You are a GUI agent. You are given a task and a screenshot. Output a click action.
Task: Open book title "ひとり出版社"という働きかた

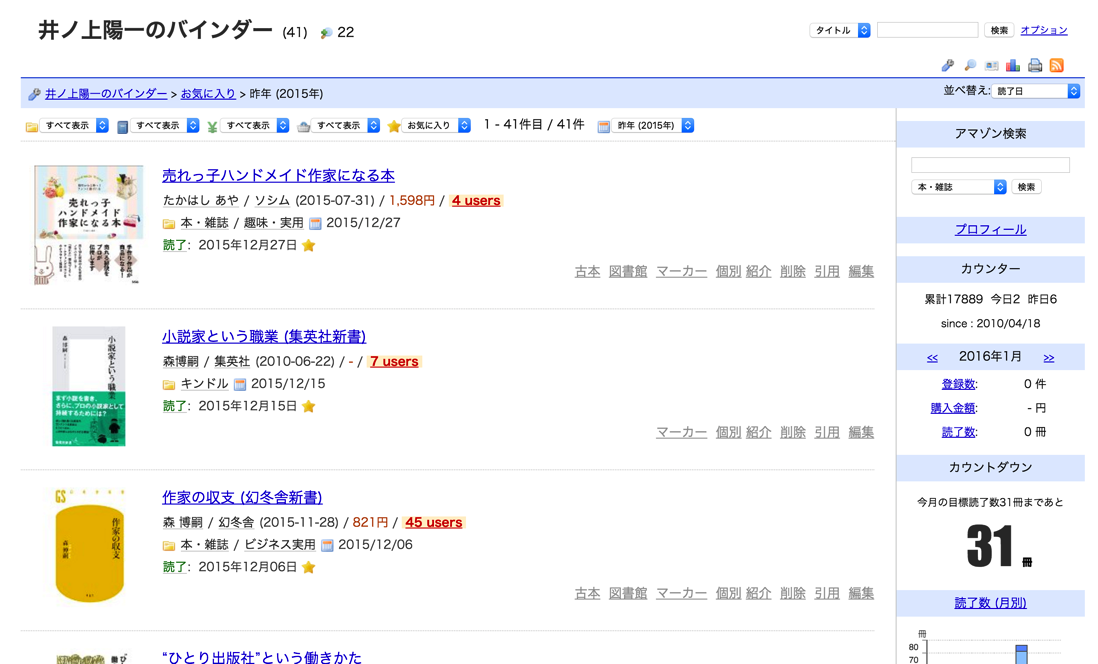pos(262,657)
